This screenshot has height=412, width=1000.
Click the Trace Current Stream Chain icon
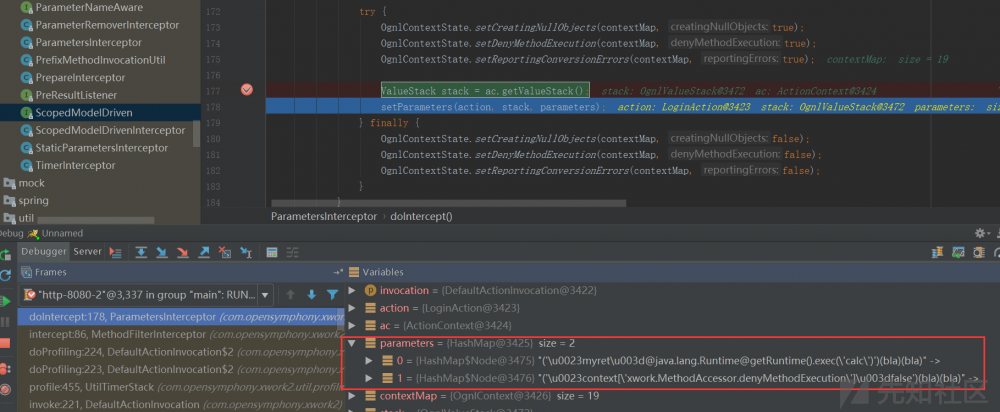(291, 252)
